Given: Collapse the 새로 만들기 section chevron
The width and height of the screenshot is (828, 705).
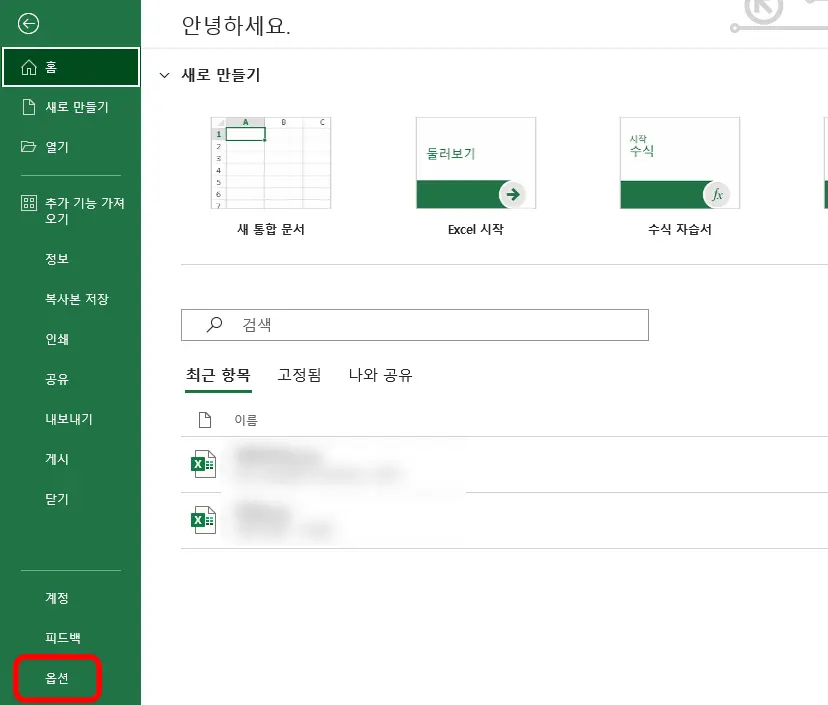Looking at the screenshot, I should 164,75.
